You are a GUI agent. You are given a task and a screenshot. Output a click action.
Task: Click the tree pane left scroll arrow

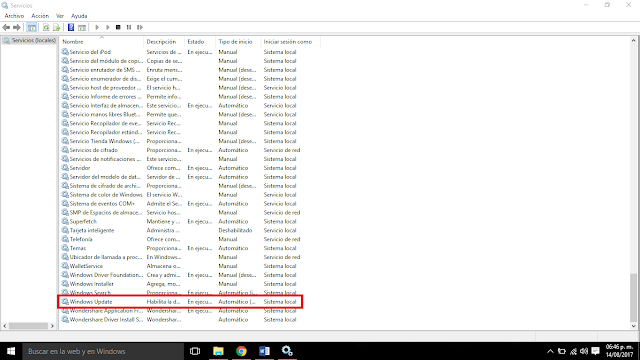coord(5,326)
